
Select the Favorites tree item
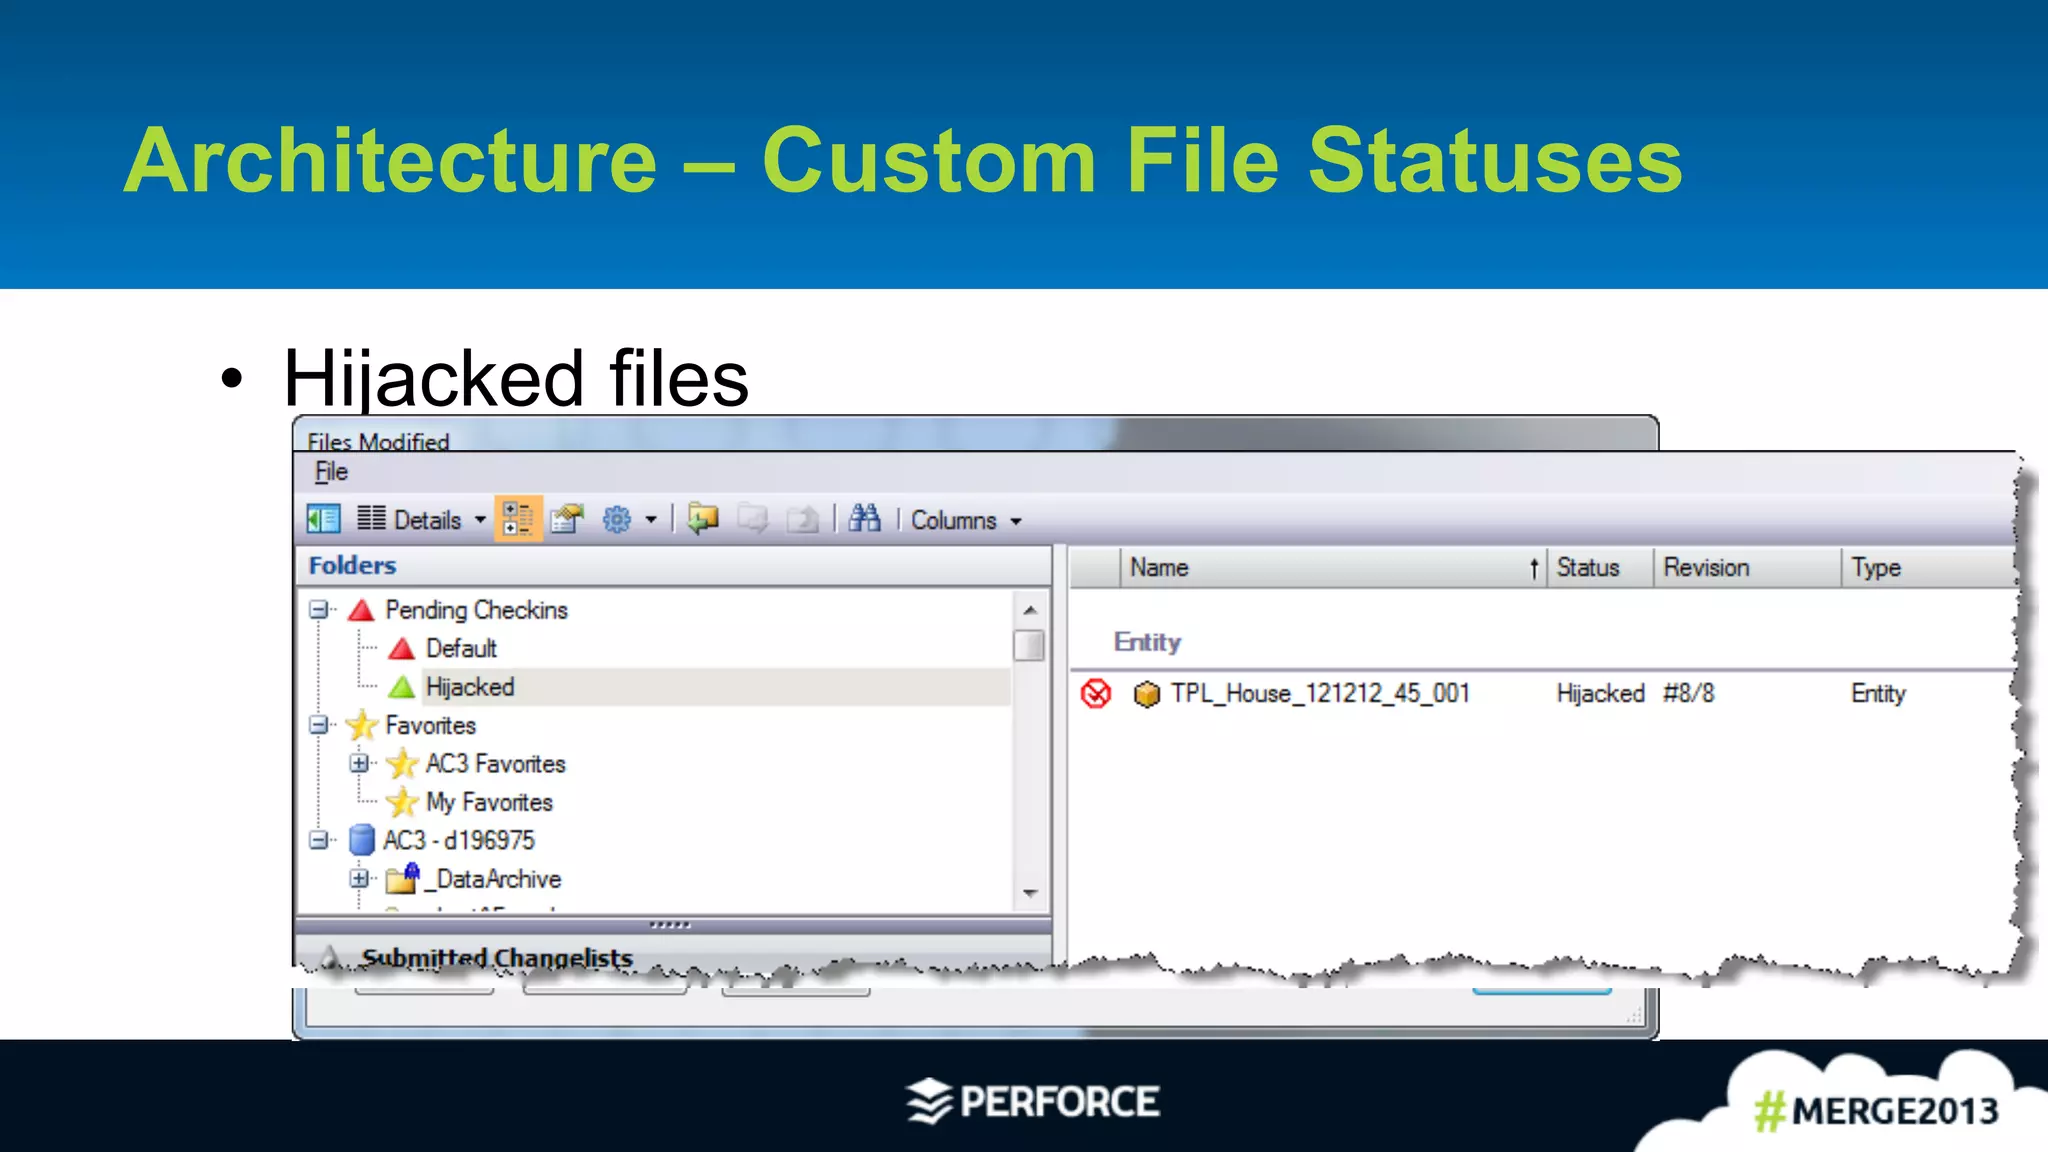pos(430,725)
